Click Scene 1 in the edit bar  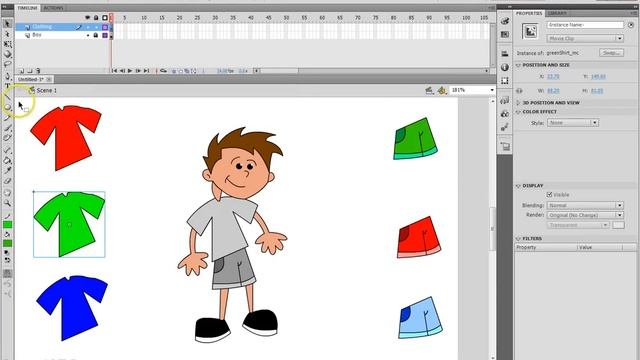point(47,91)
